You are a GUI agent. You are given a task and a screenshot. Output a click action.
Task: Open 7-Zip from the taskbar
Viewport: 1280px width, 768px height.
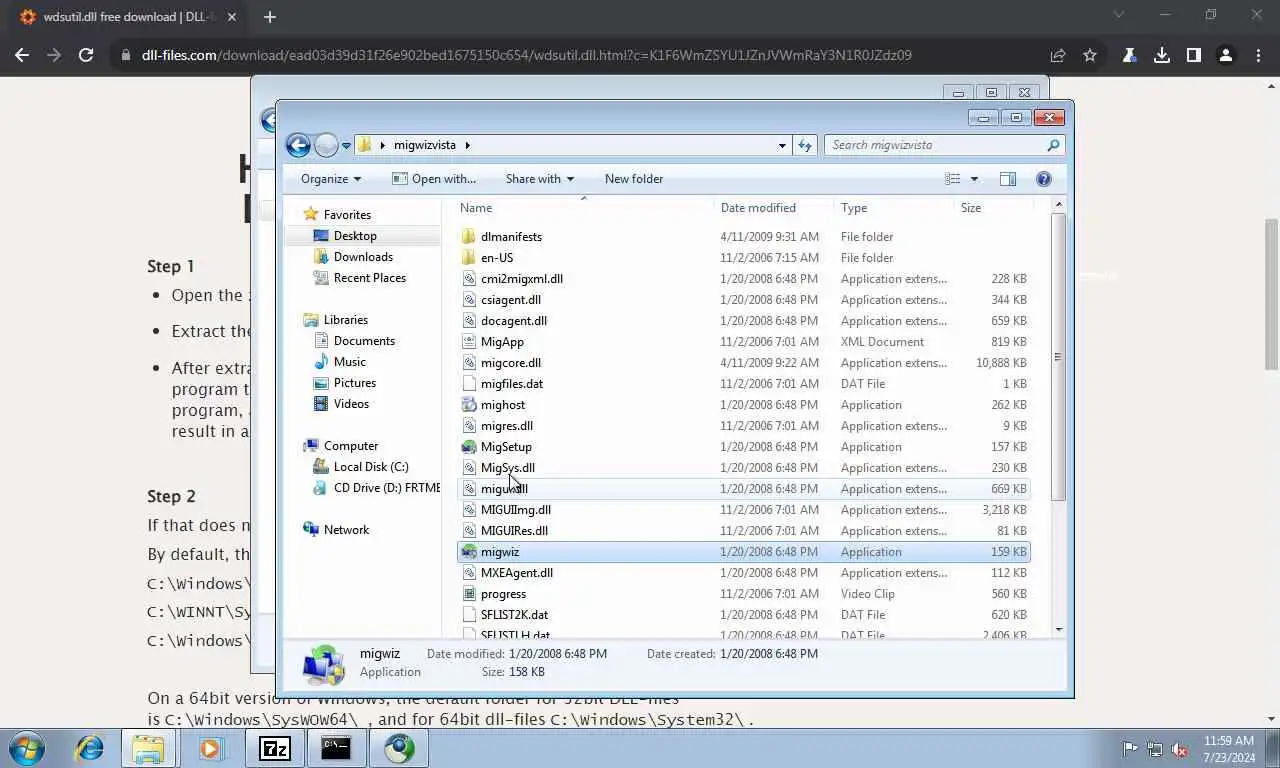point(274,748)
